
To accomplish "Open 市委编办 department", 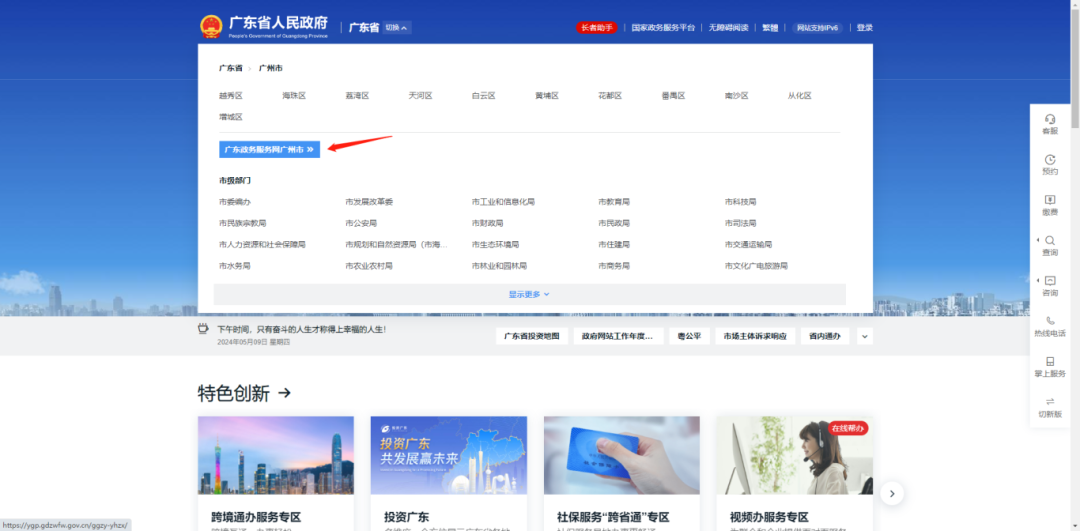I will point(235,202).
